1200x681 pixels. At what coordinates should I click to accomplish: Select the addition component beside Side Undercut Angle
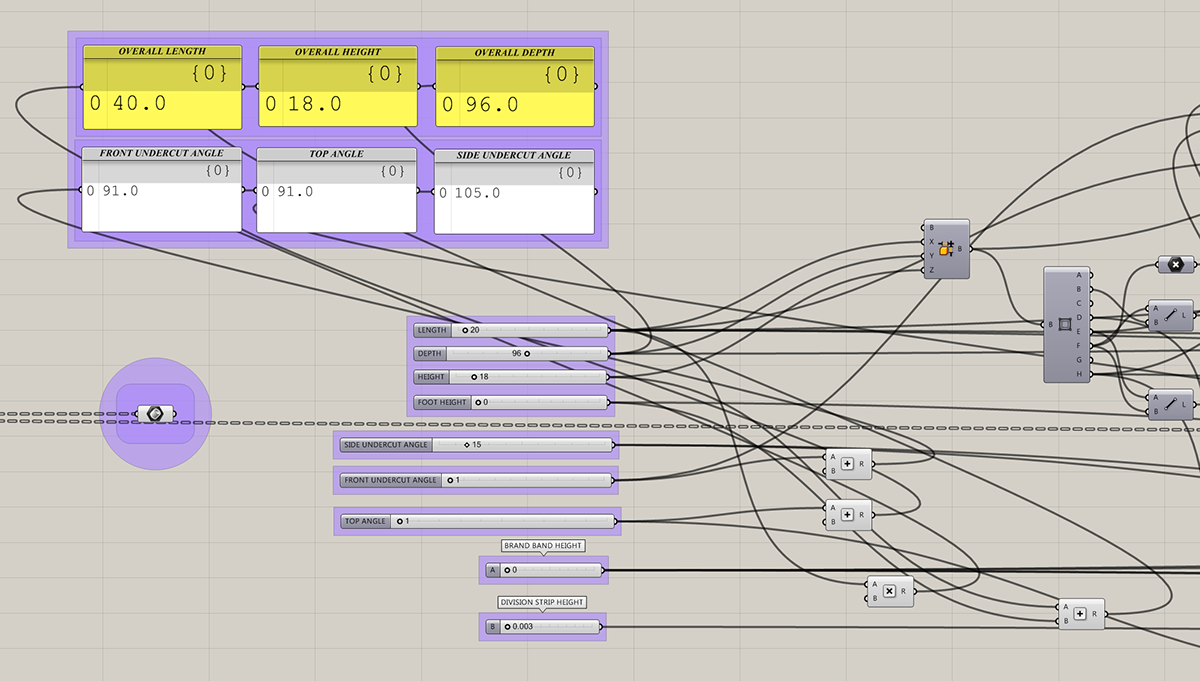pyautogui.click(x=847, y=464)
